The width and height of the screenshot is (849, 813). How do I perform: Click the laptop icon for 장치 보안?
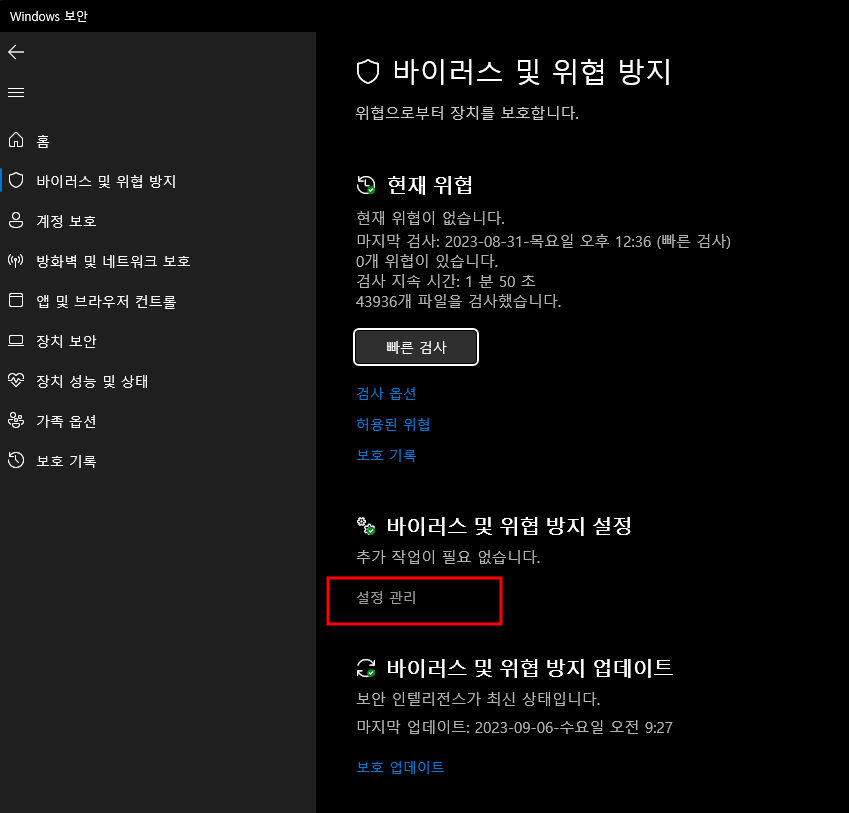16,340
